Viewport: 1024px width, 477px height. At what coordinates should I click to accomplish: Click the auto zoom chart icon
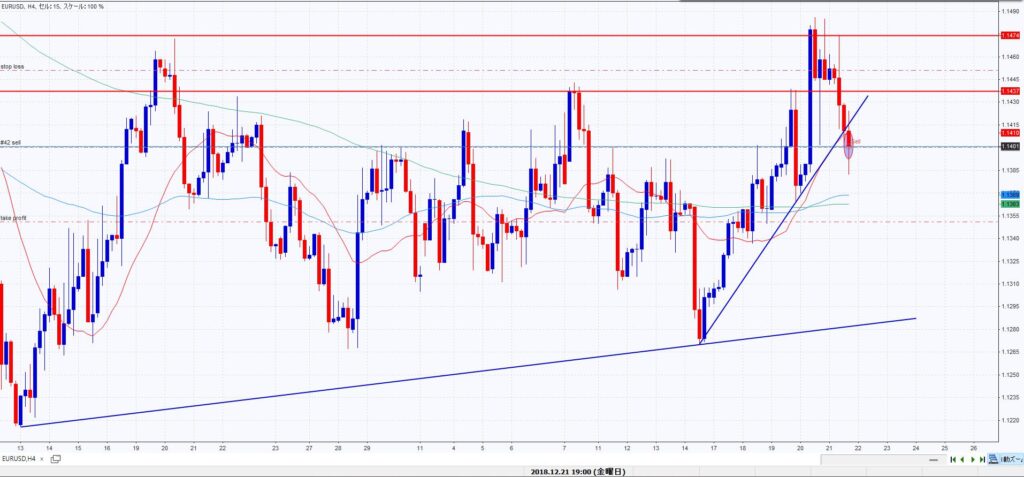[991, 459]
